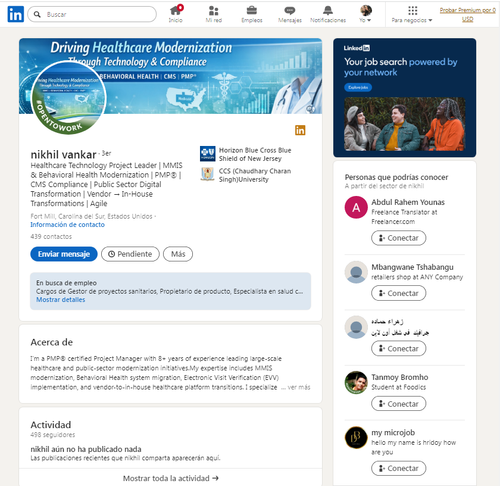Click my microjob avatar logo

tap(356, 437)
